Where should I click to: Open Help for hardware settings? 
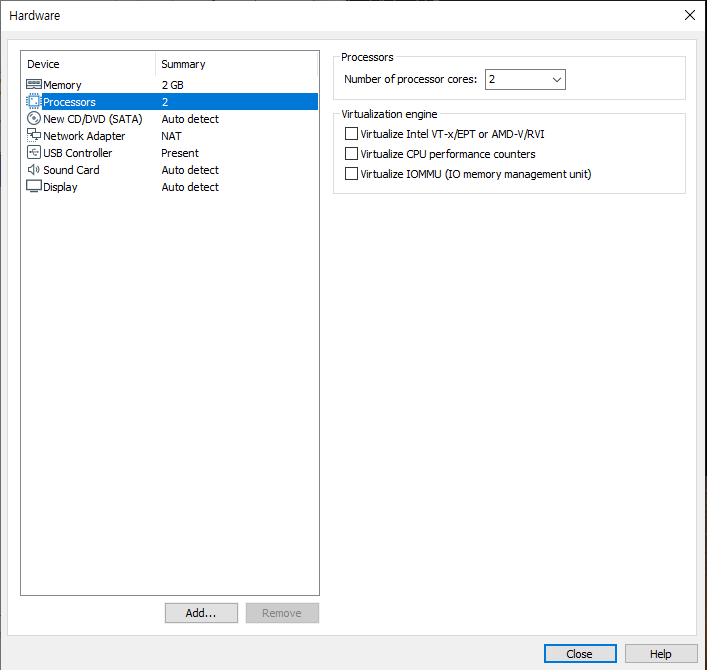tap(661, 653)
